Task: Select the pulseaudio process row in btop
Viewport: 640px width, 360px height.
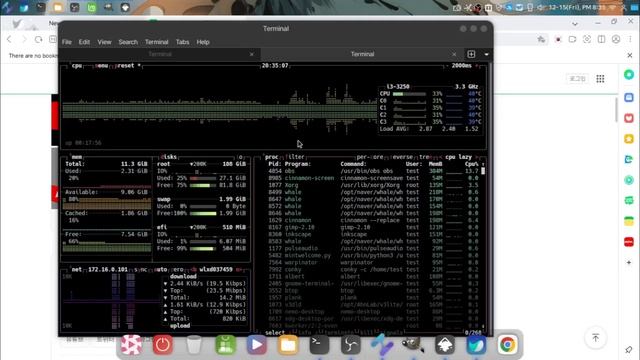Action: 373,248
